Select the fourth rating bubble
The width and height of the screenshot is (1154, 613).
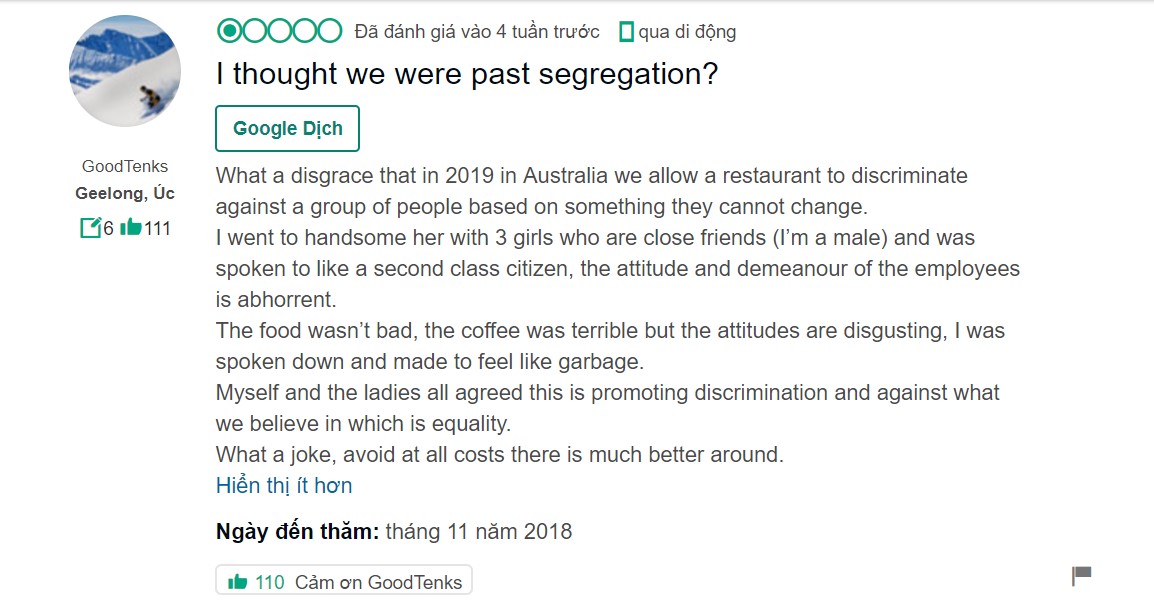pyautogui.click(x=305, y=31)
